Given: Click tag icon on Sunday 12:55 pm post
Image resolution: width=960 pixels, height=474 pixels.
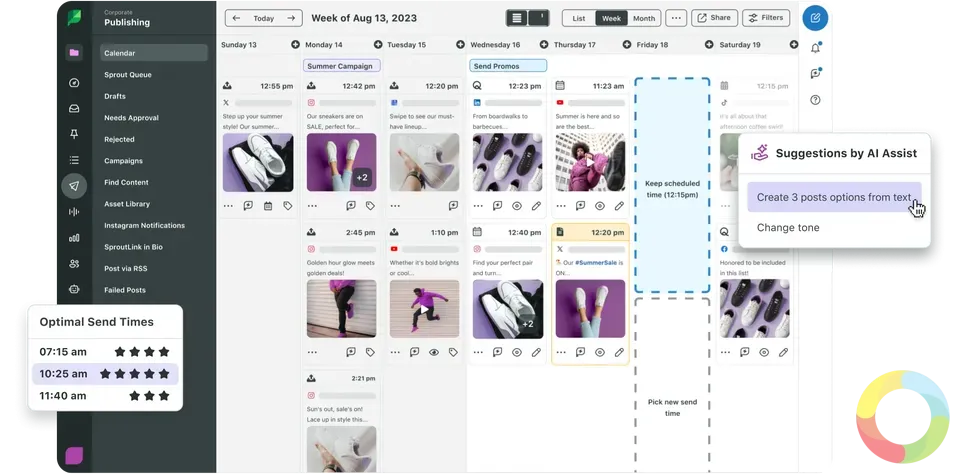Looking at the screenshot, I should pos(288,206).
